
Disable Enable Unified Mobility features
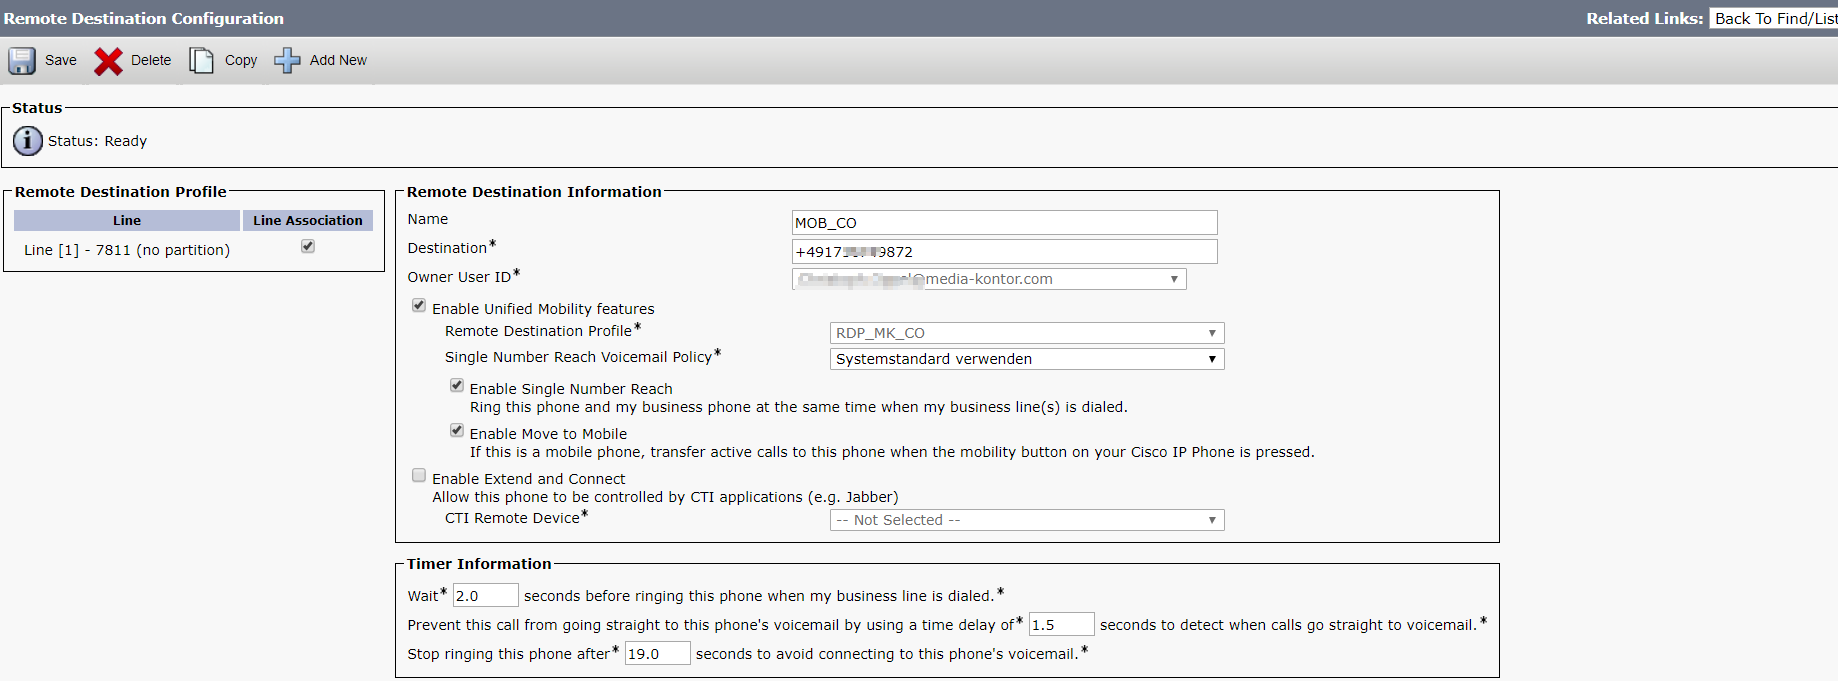point(419,305)
